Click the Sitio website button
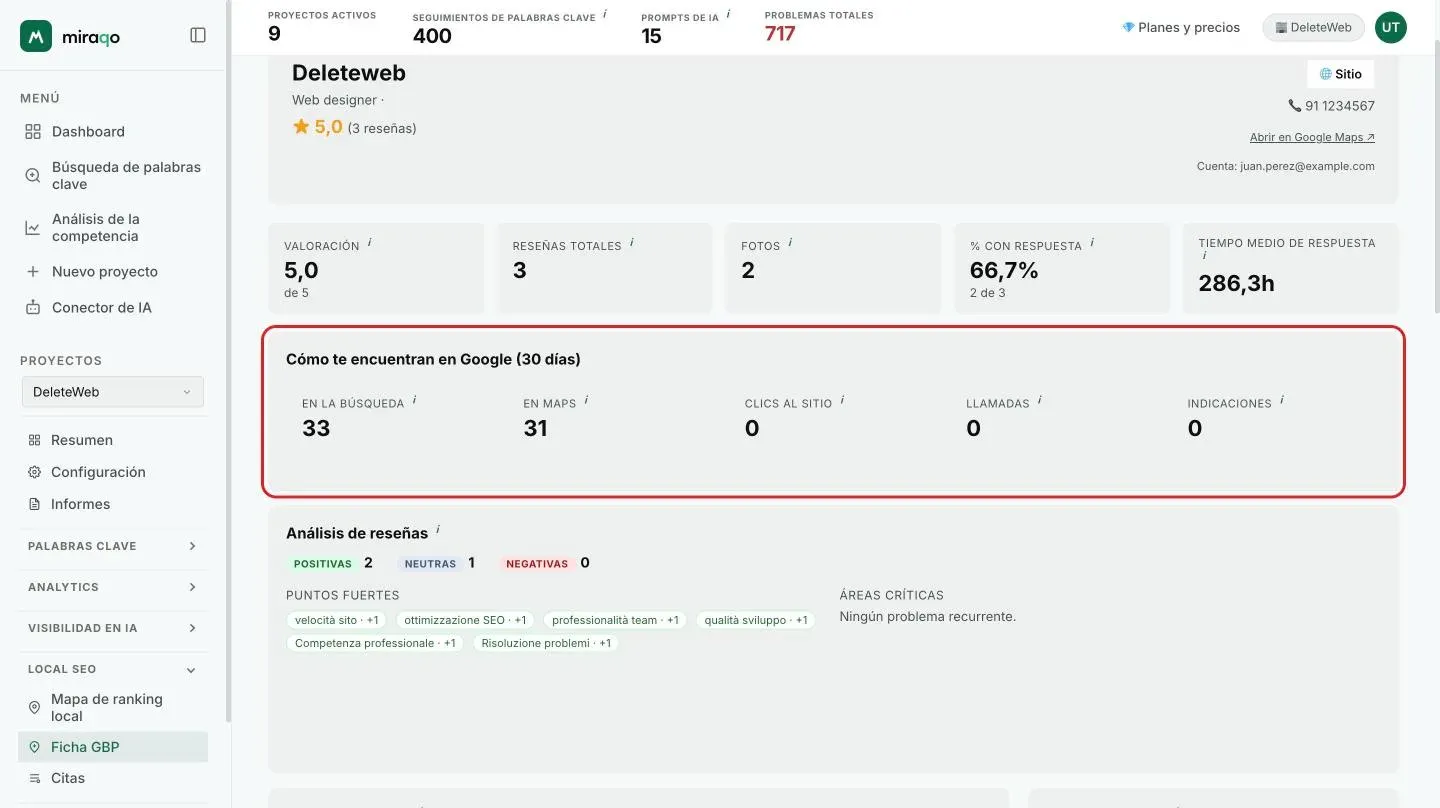 [1340, 74]
